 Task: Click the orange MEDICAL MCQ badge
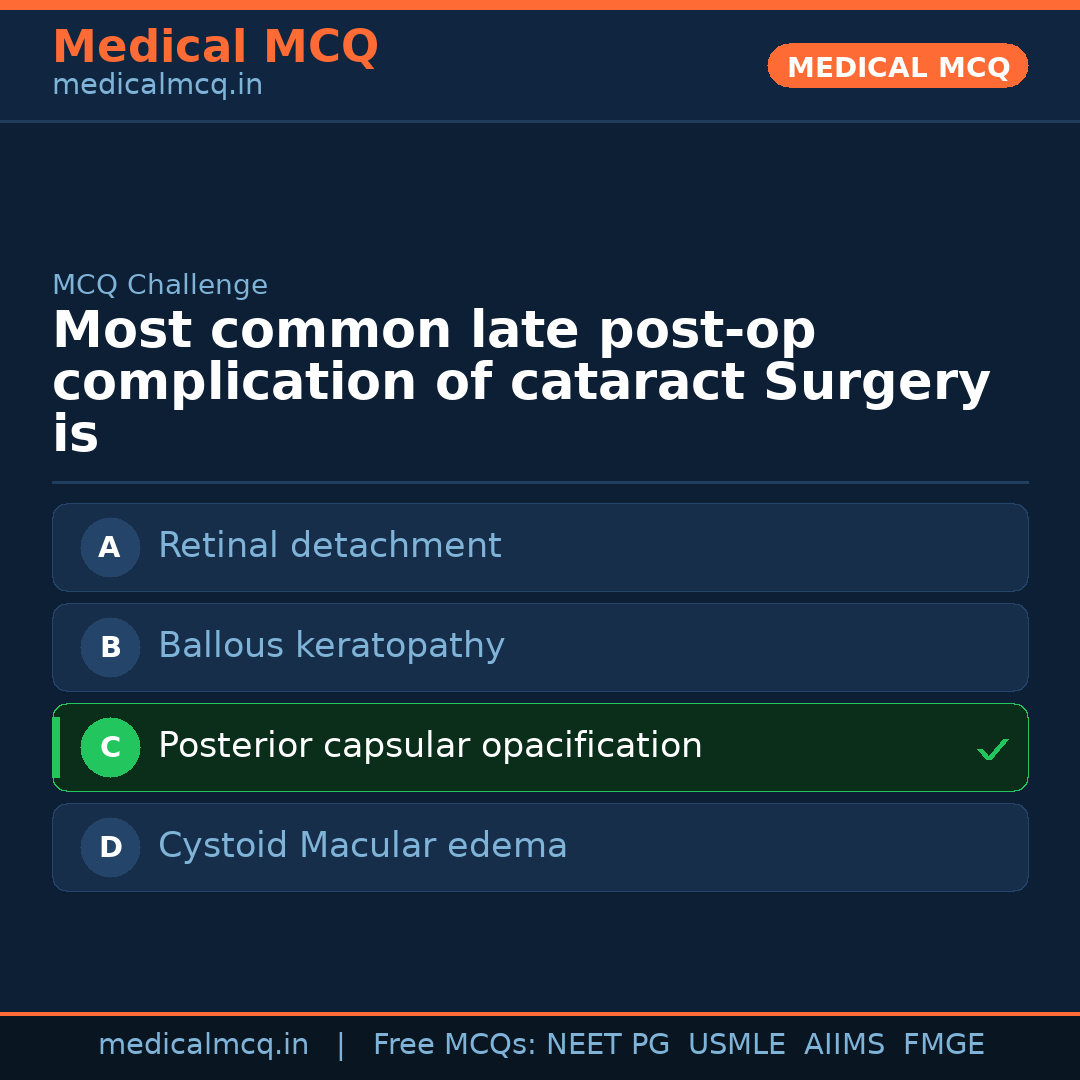click(897, 66)
